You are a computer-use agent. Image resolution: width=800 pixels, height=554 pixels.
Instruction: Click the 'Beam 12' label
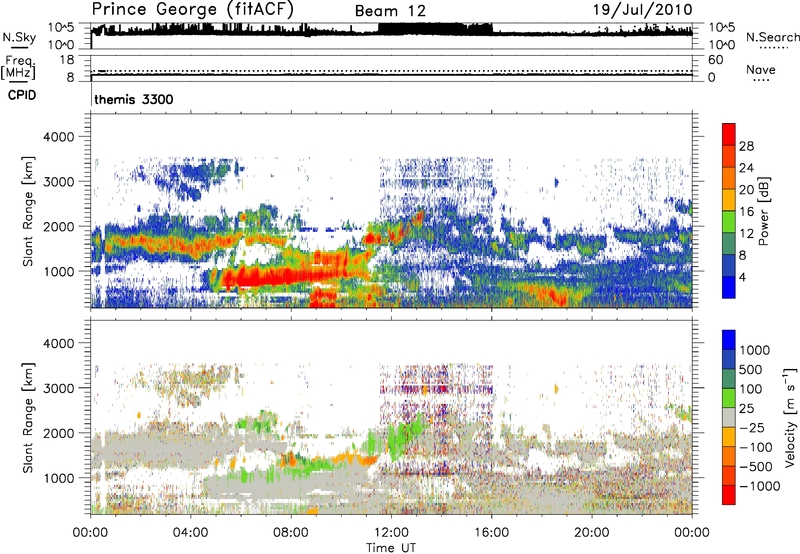[x=390, y=11]
